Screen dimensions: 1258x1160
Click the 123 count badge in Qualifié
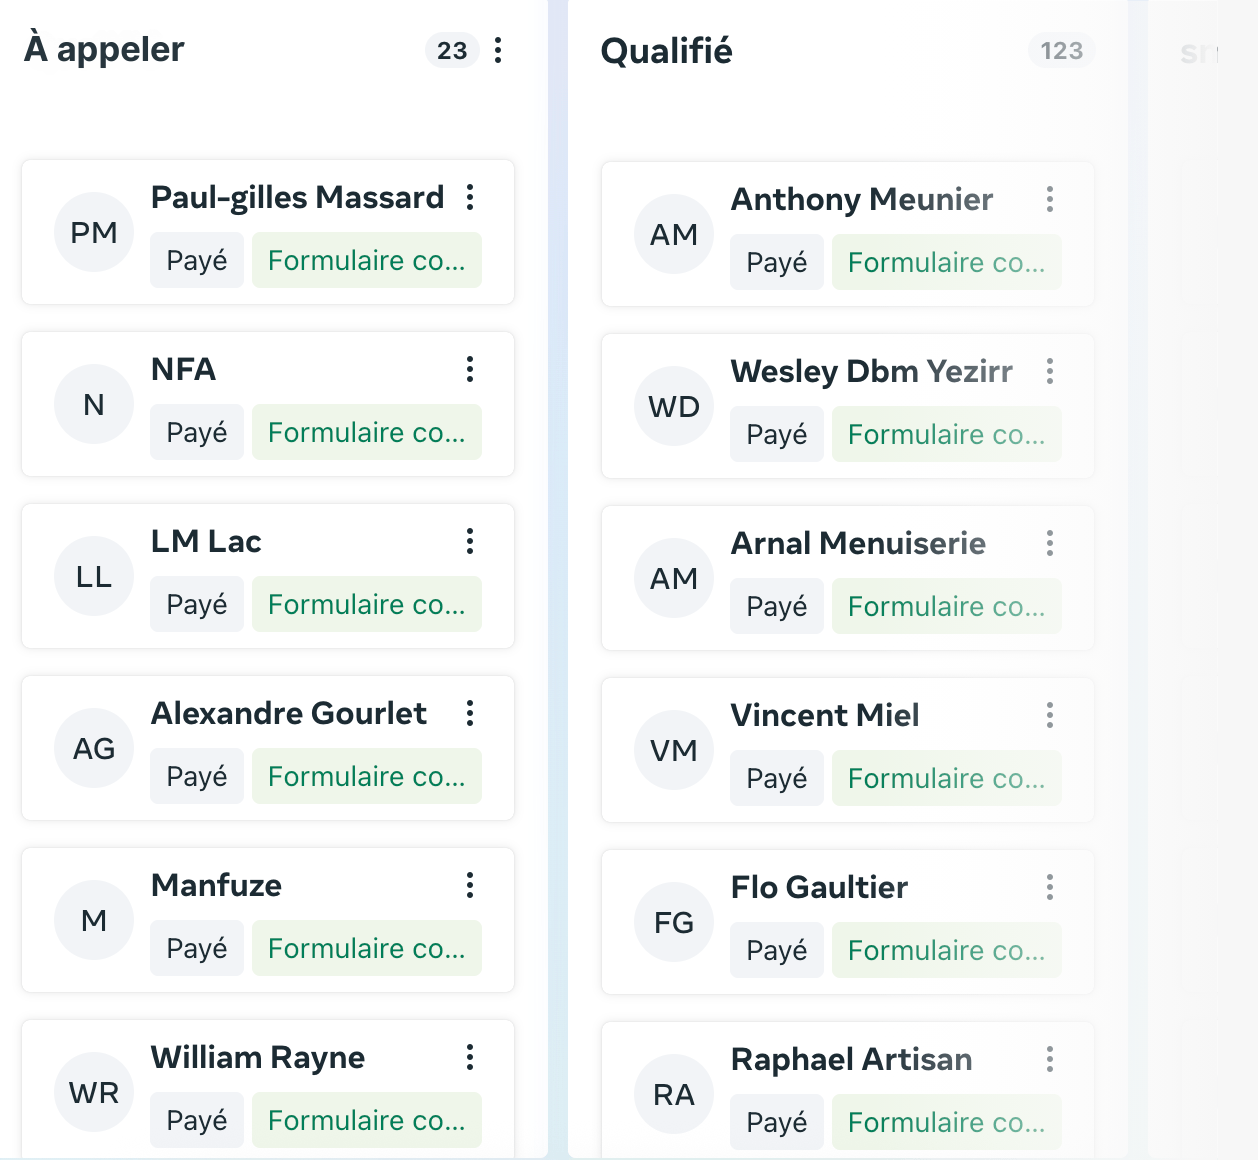1061,51
